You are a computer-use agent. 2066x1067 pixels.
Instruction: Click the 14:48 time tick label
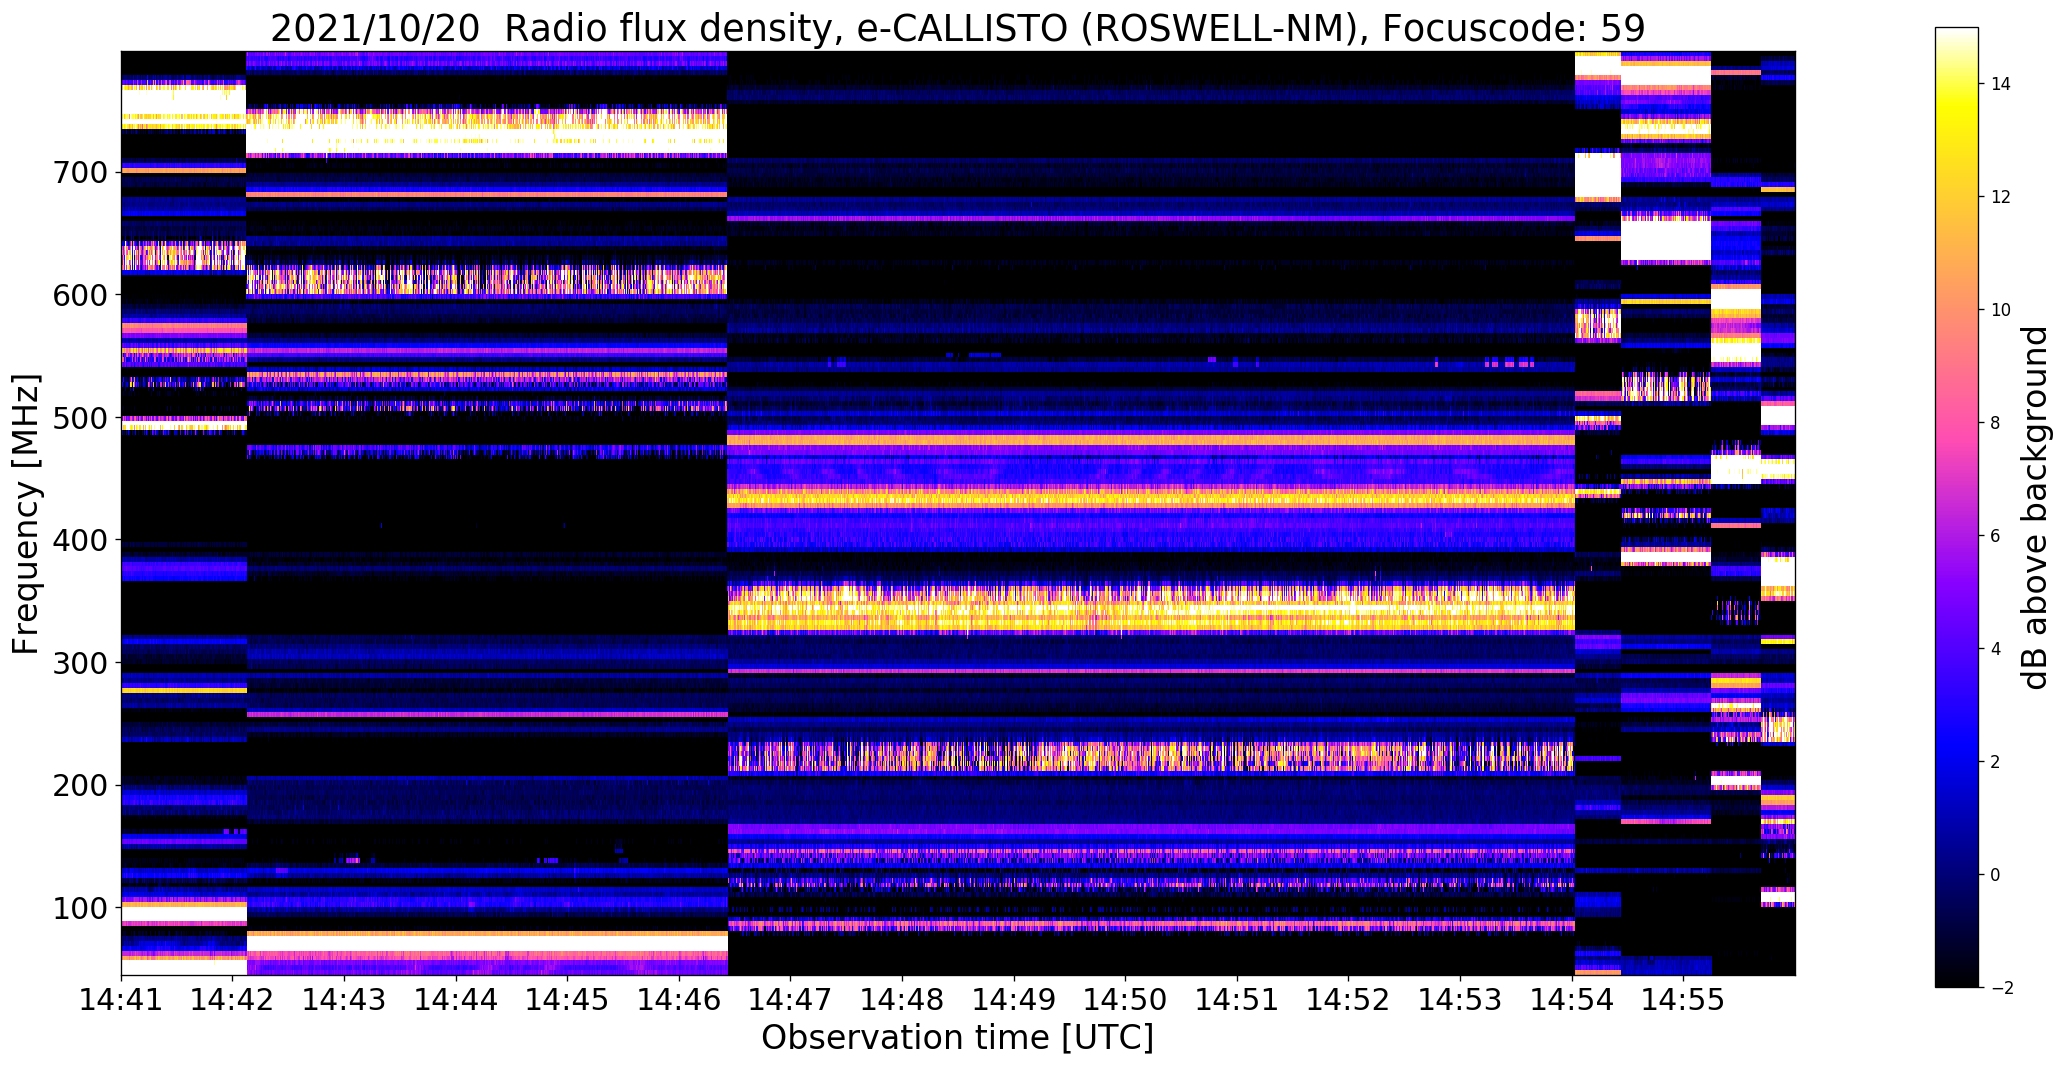(902, 999)
